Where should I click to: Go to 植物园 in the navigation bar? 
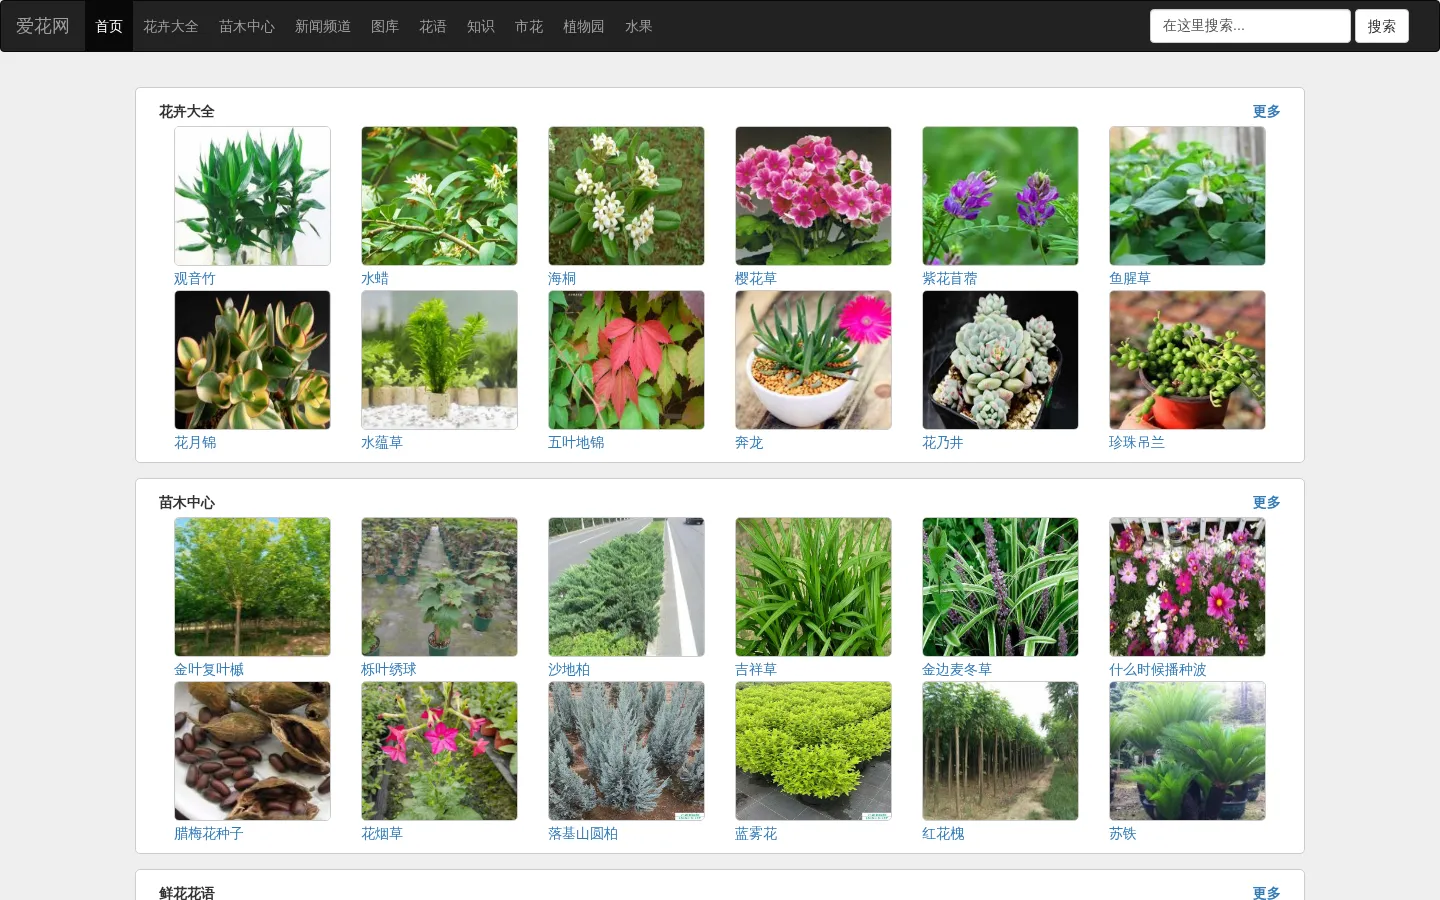[x=584, y=26]
